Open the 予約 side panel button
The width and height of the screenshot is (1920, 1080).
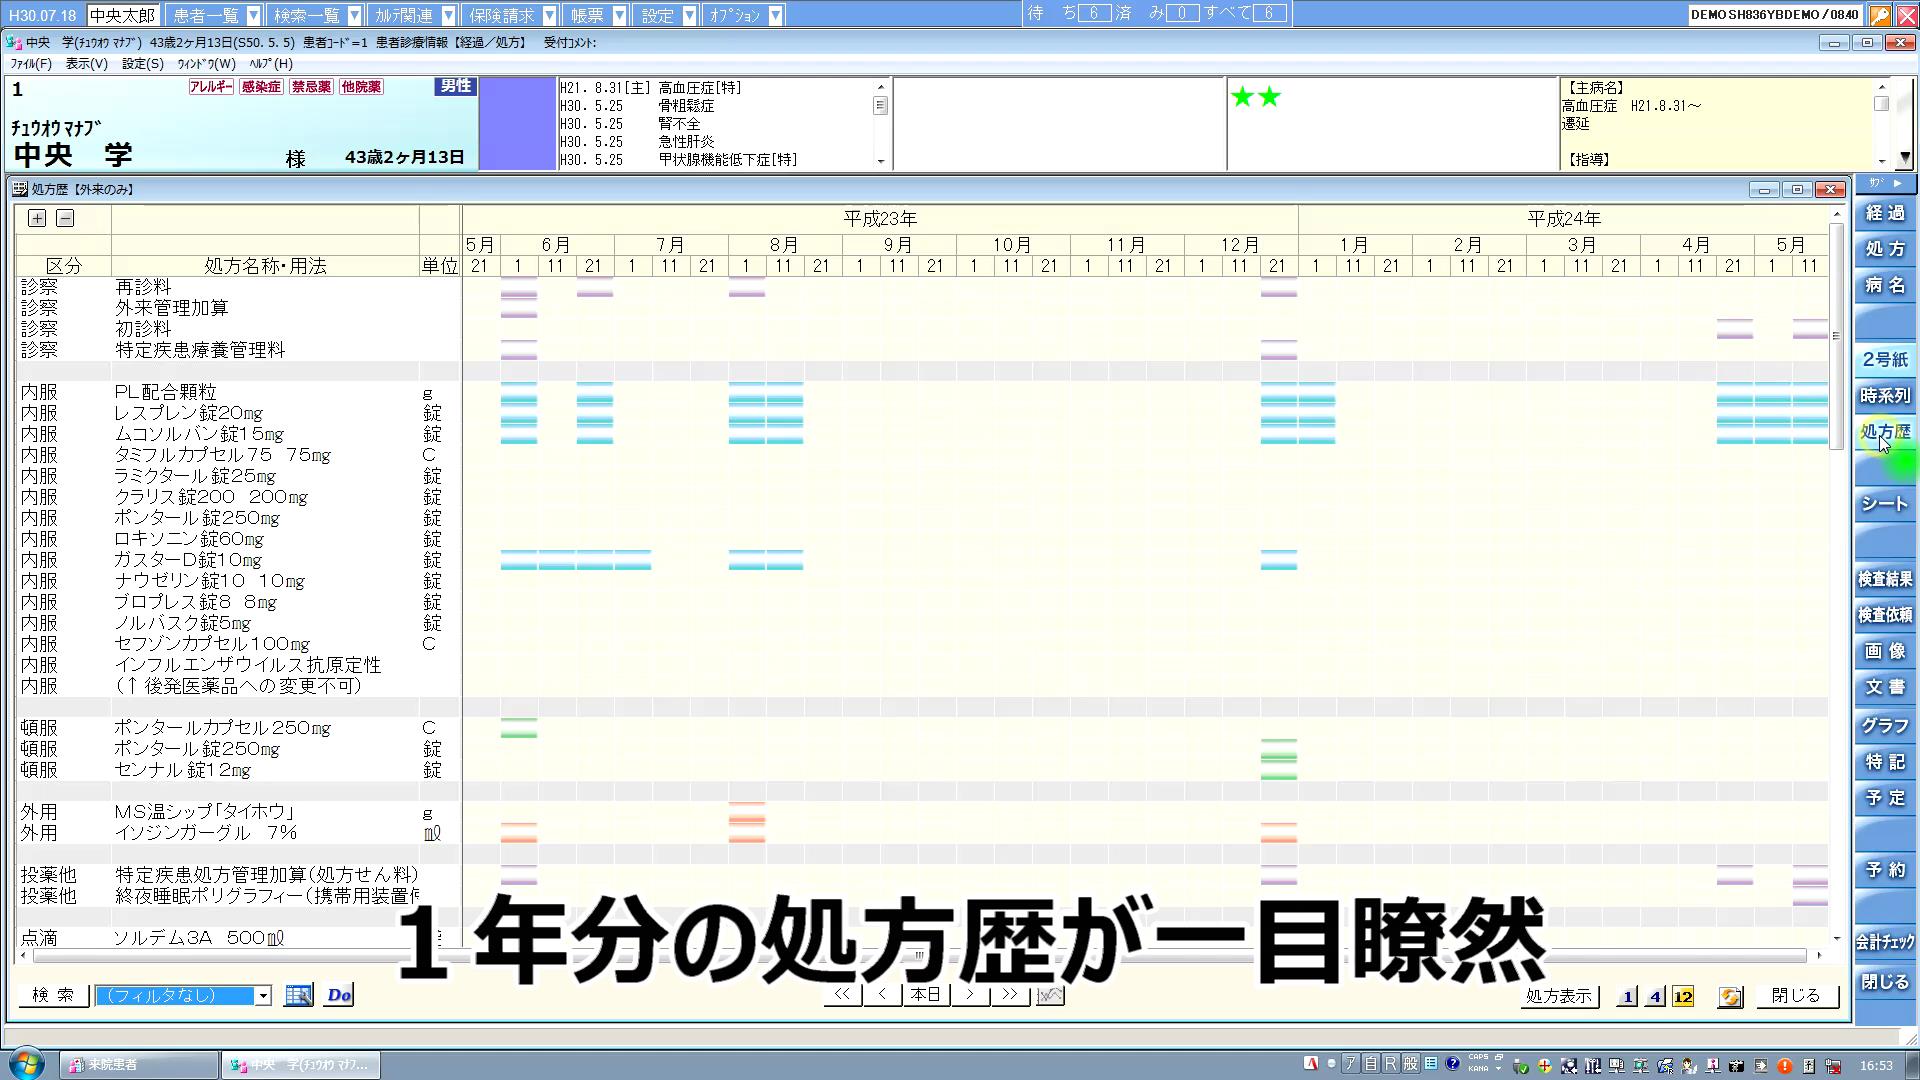(1885, 869)
